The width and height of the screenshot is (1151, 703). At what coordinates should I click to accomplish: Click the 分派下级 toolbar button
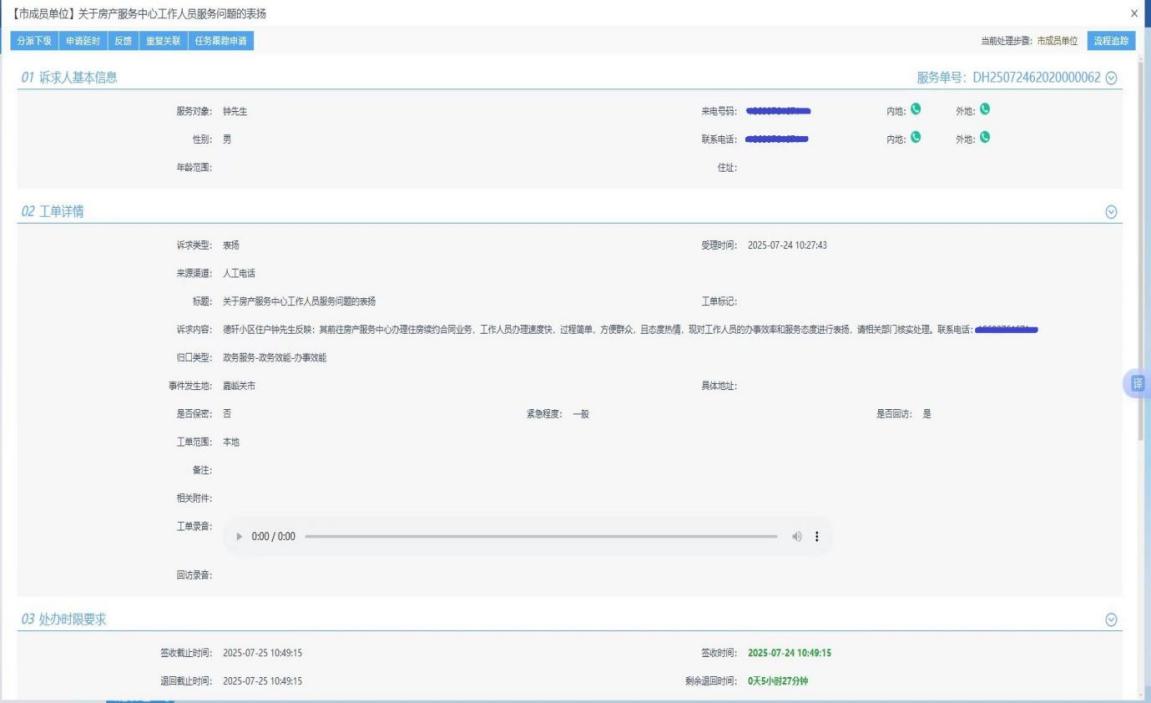click(x=34, y=41)
